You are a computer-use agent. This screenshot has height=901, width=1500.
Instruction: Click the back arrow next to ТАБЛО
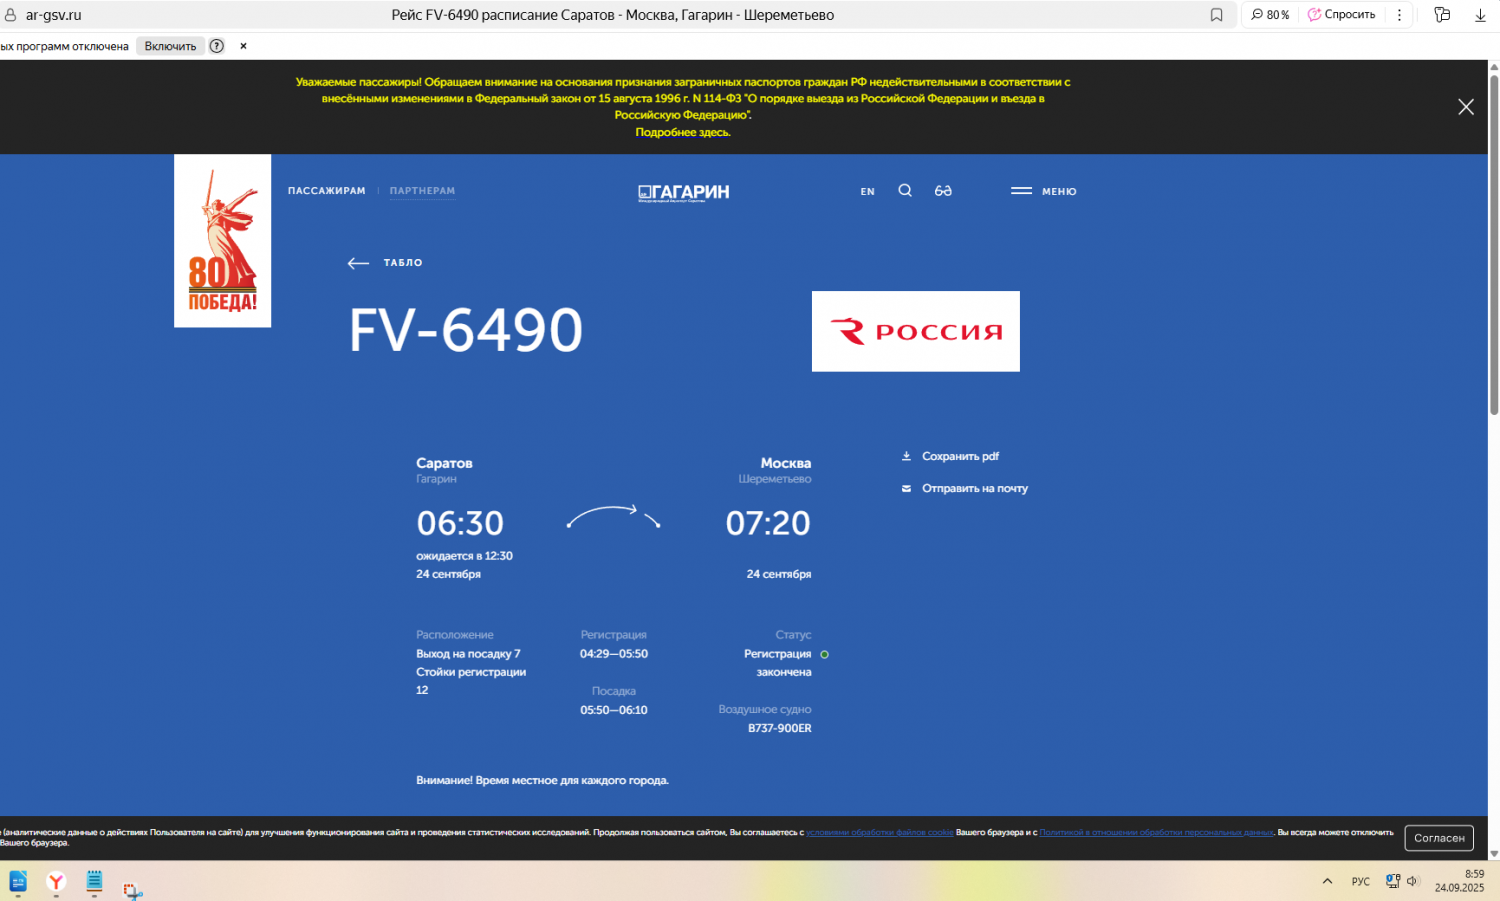[358, 263]
